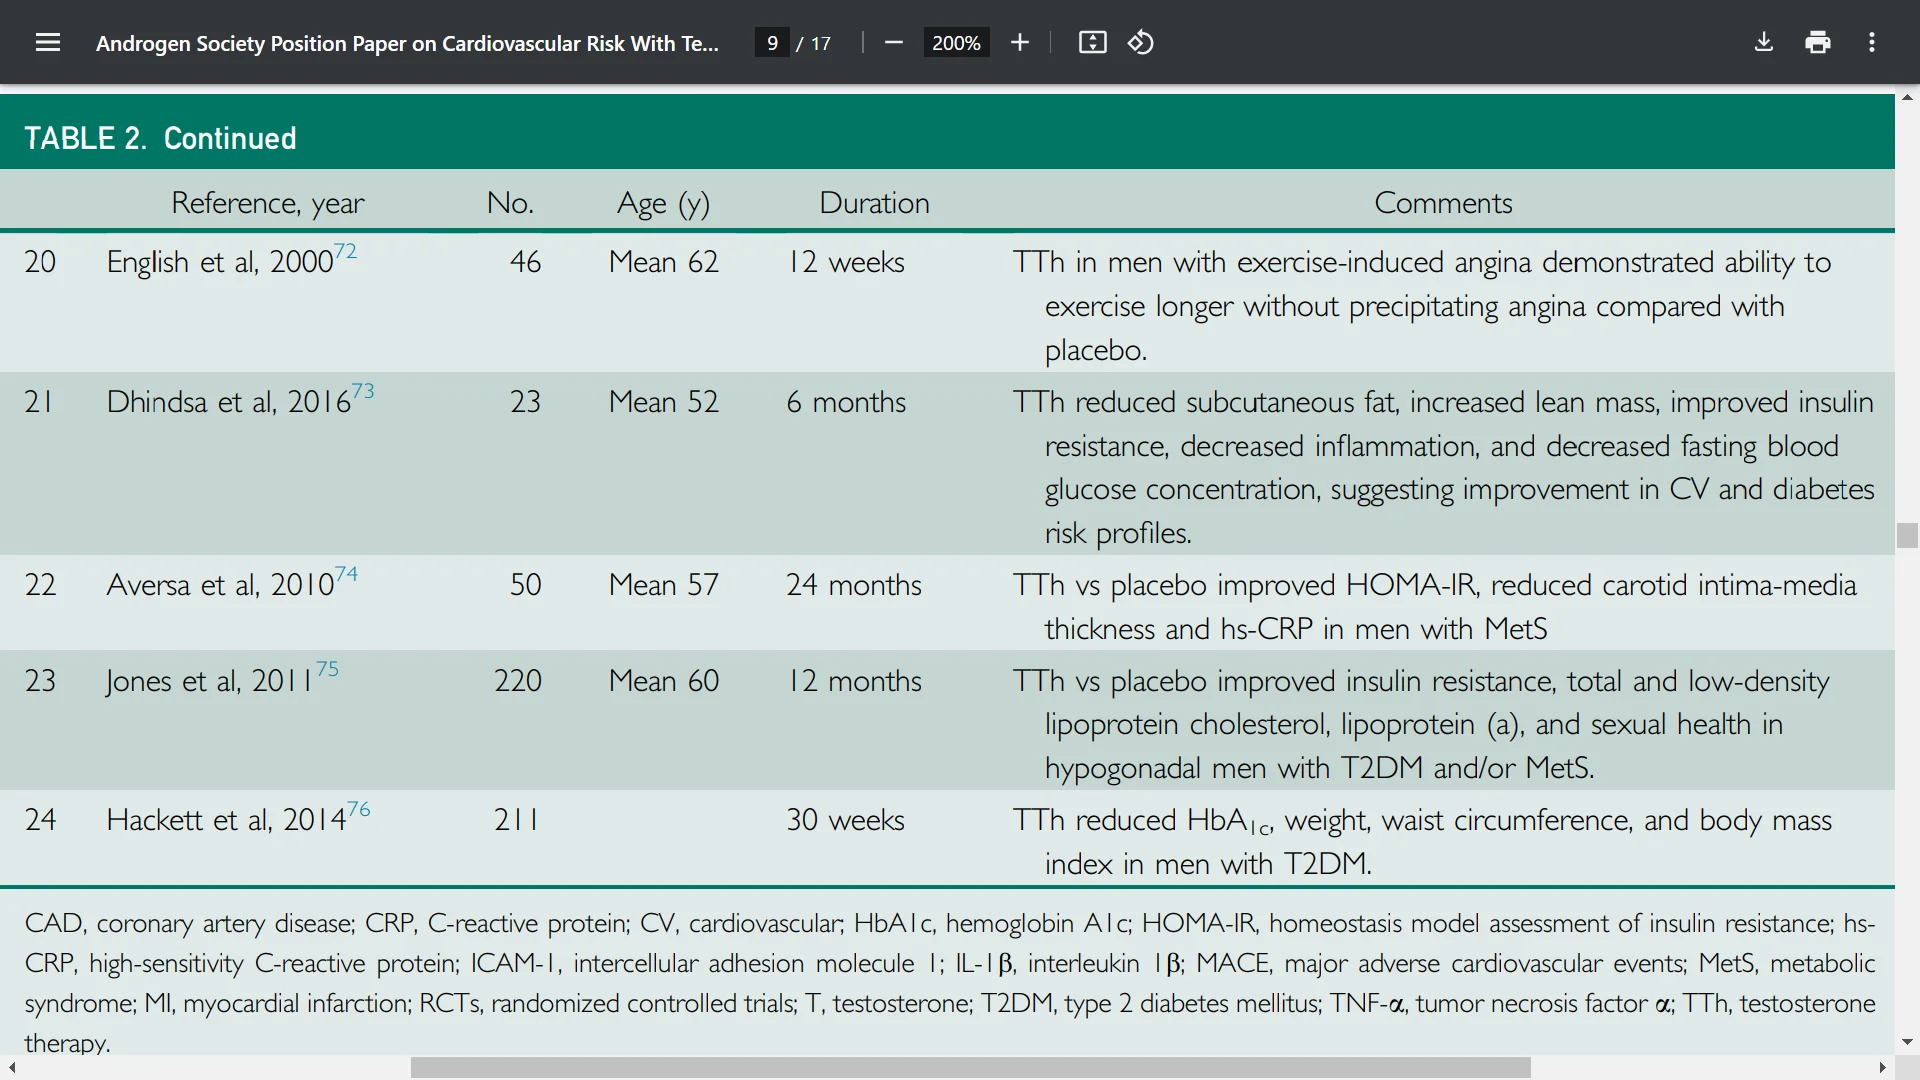Click 'Dhindsa et al, 2016' text
The height and width of the screenshot is (1080, 1920).
pos(229,402)
